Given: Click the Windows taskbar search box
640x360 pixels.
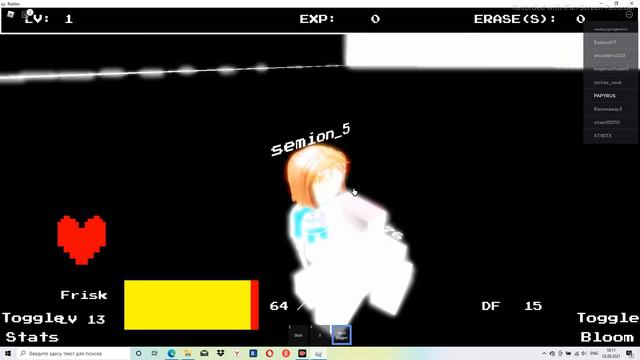Looking at the screenshot, I should coord(73,353).
